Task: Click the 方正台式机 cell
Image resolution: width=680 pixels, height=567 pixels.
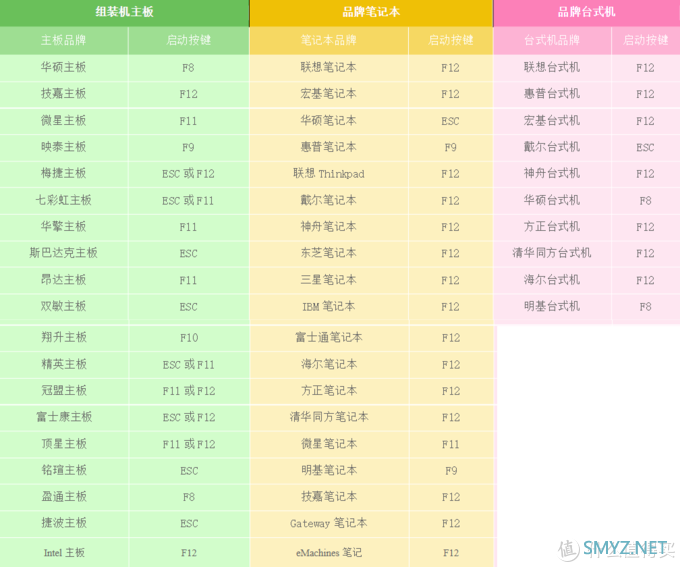Action: pyautogui.click(x=552, y=227)
